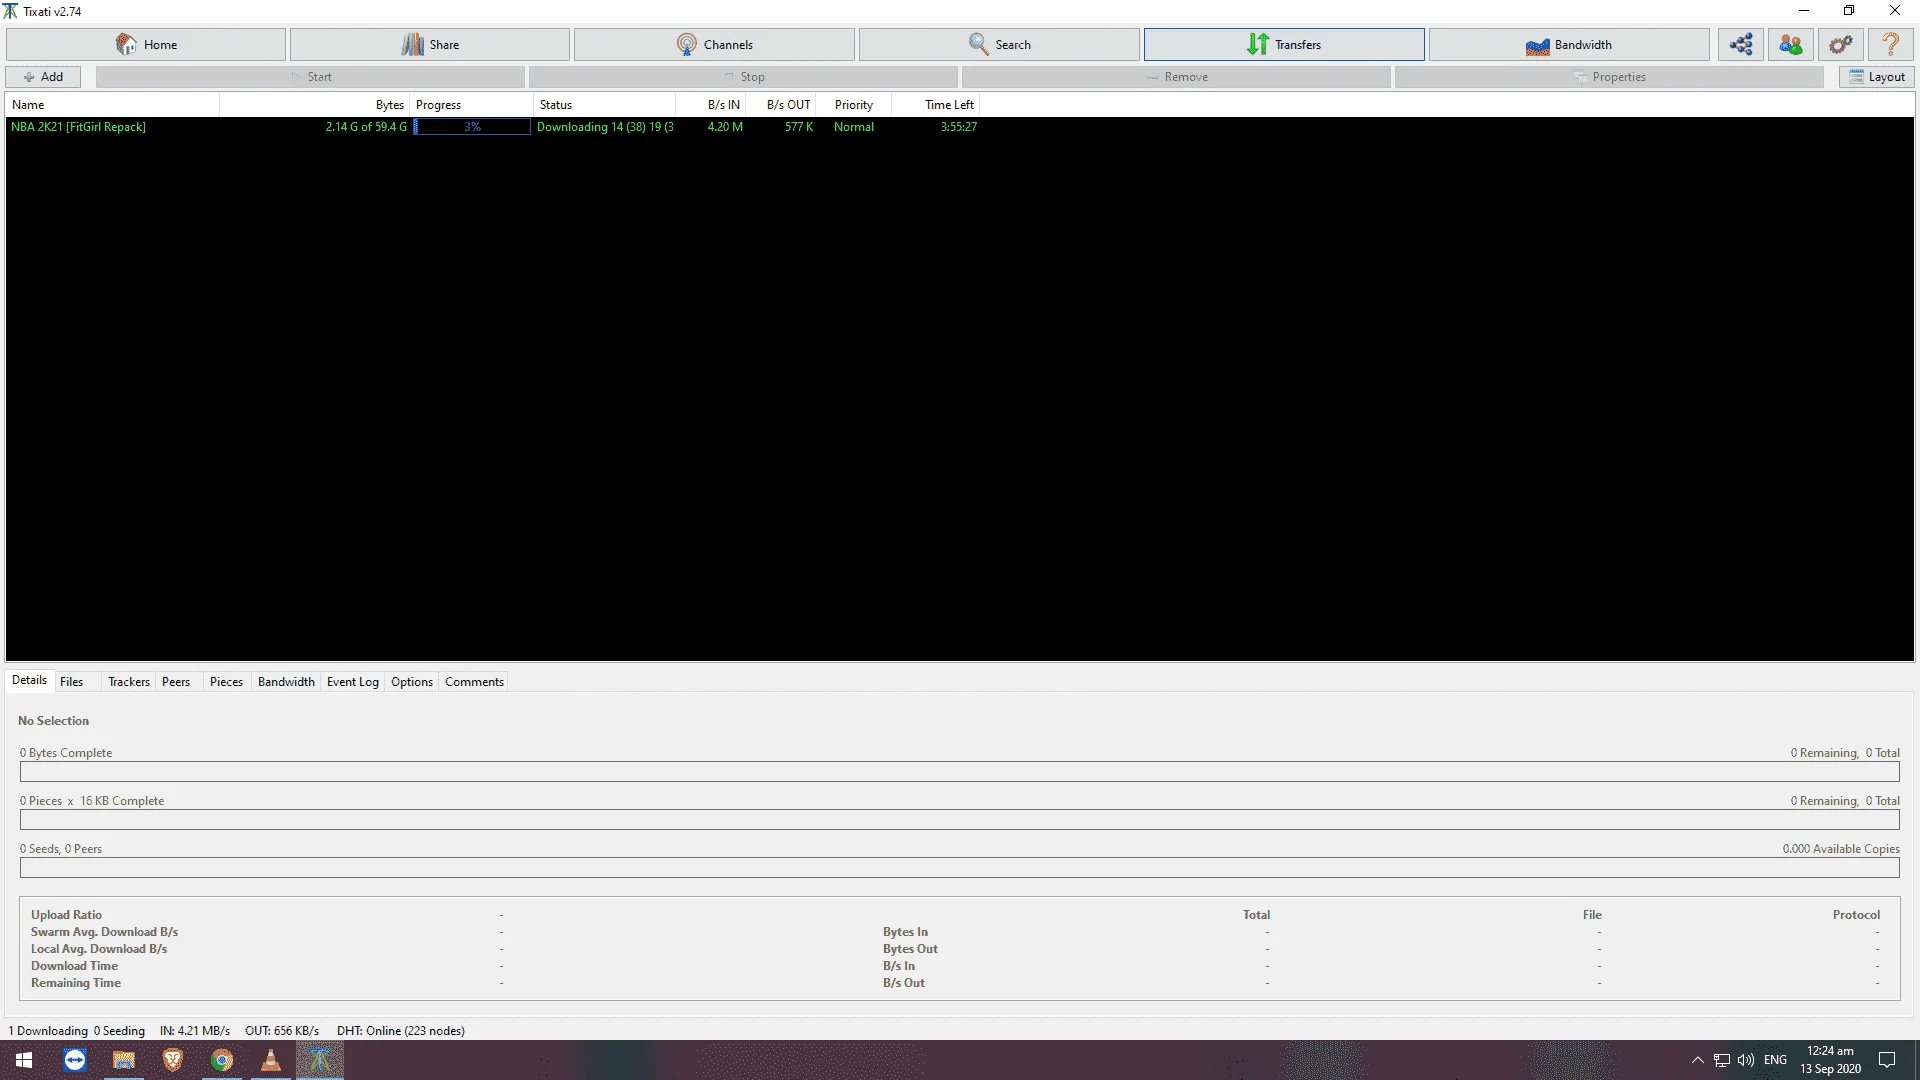Screen dimensions: 1920x1080
Task: Sort transfers by Name column
Action: coord(112,105)
